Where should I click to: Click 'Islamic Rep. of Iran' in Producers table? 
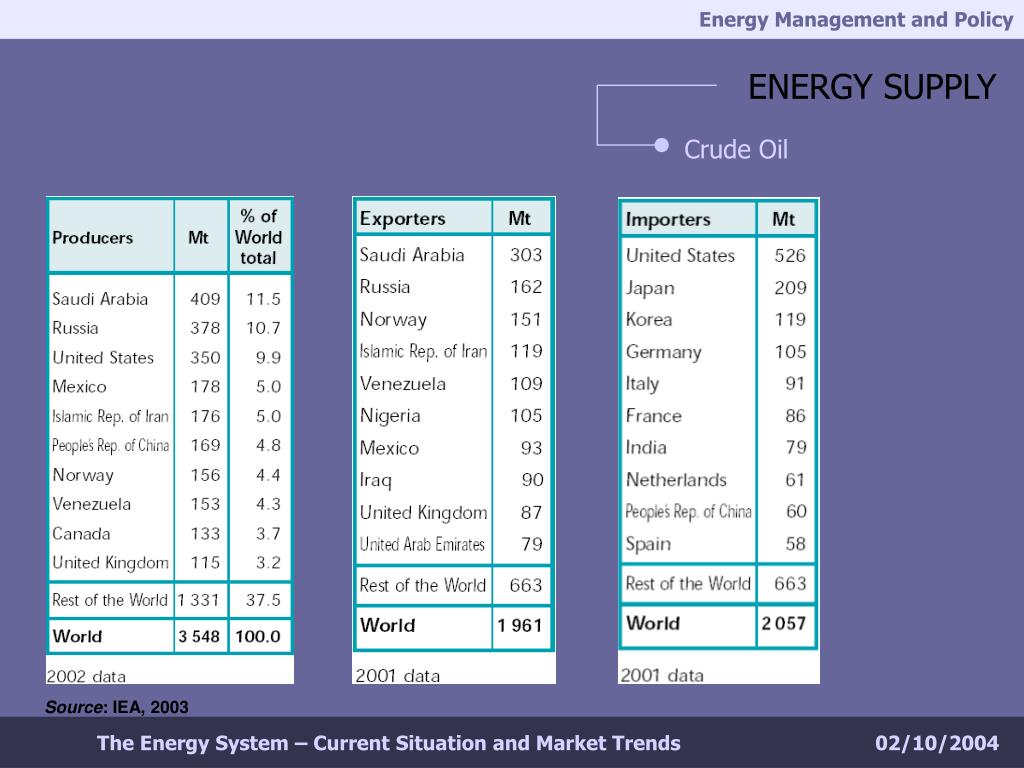click(110, 416)
